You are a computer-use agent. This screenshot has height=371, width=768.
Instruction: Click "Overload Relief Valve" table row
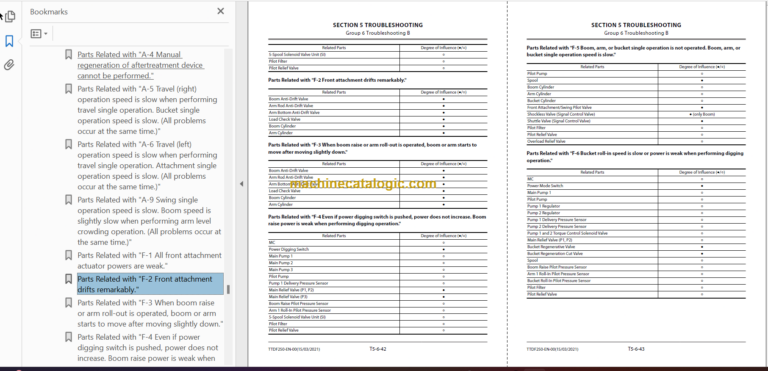636,141
